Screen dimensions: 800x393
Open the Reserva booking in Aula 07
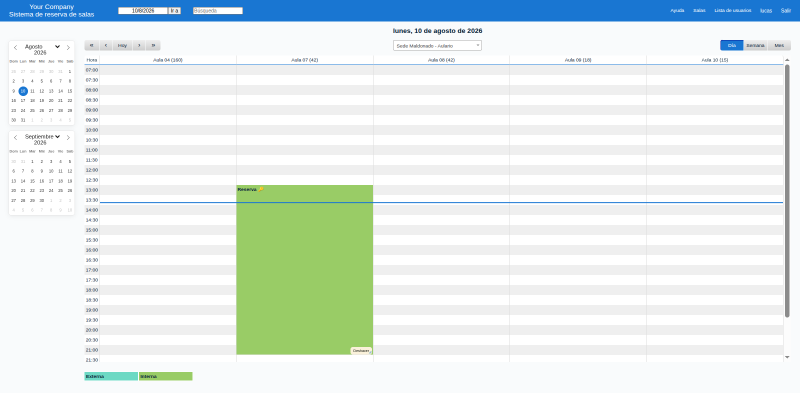coord(305,270)
